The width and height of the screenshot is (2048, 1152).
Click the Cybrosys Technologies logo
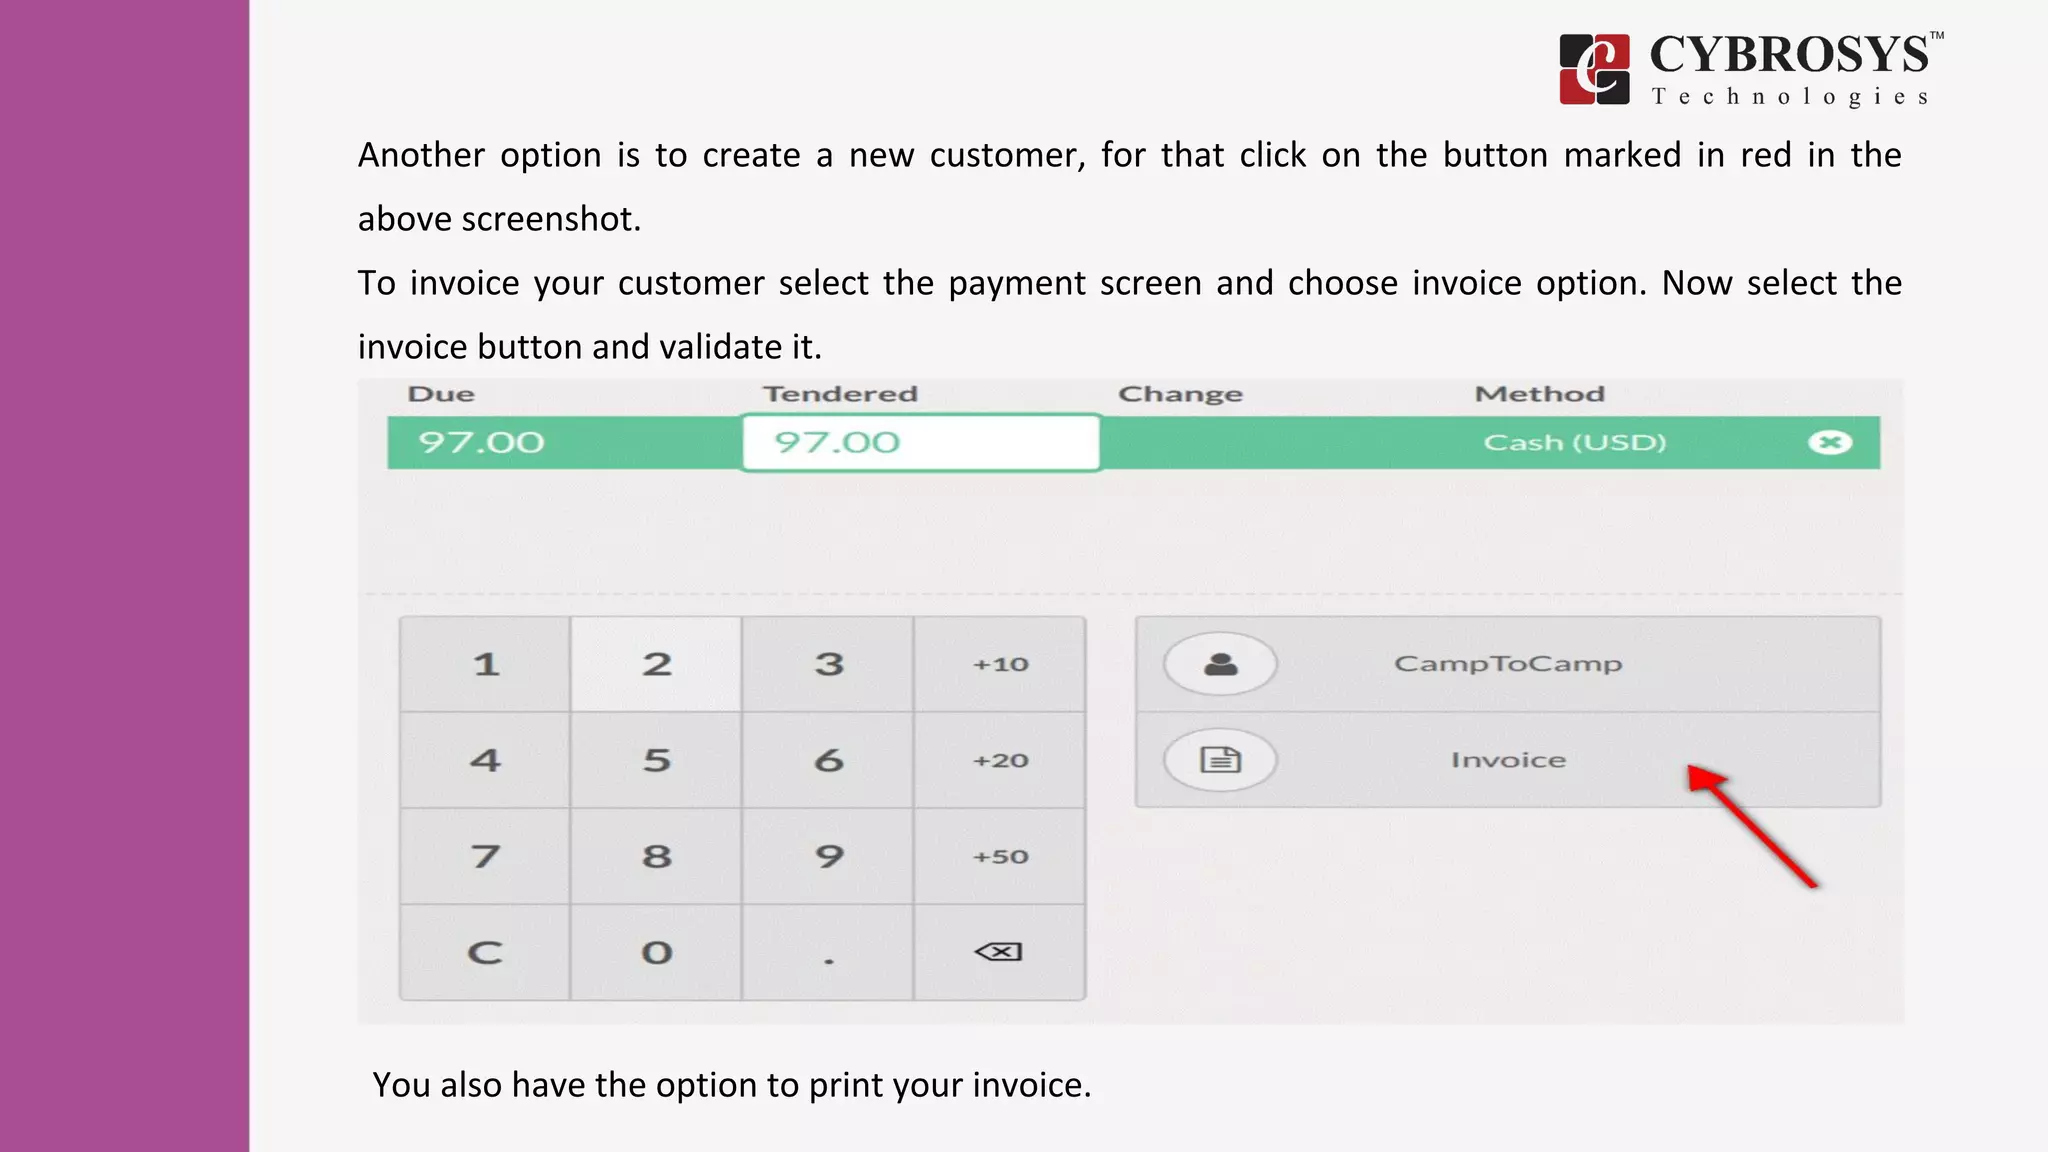pos(1751,69)
